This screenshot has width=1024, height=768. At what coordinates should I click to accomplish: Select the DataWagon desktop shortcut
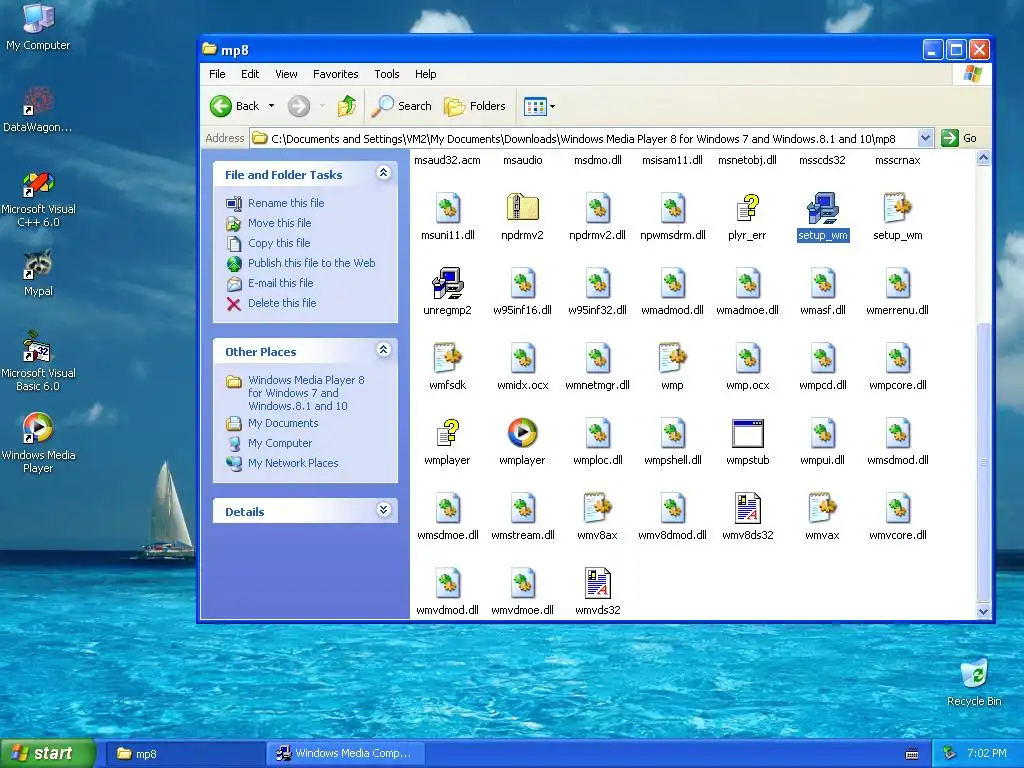[38, 109]
